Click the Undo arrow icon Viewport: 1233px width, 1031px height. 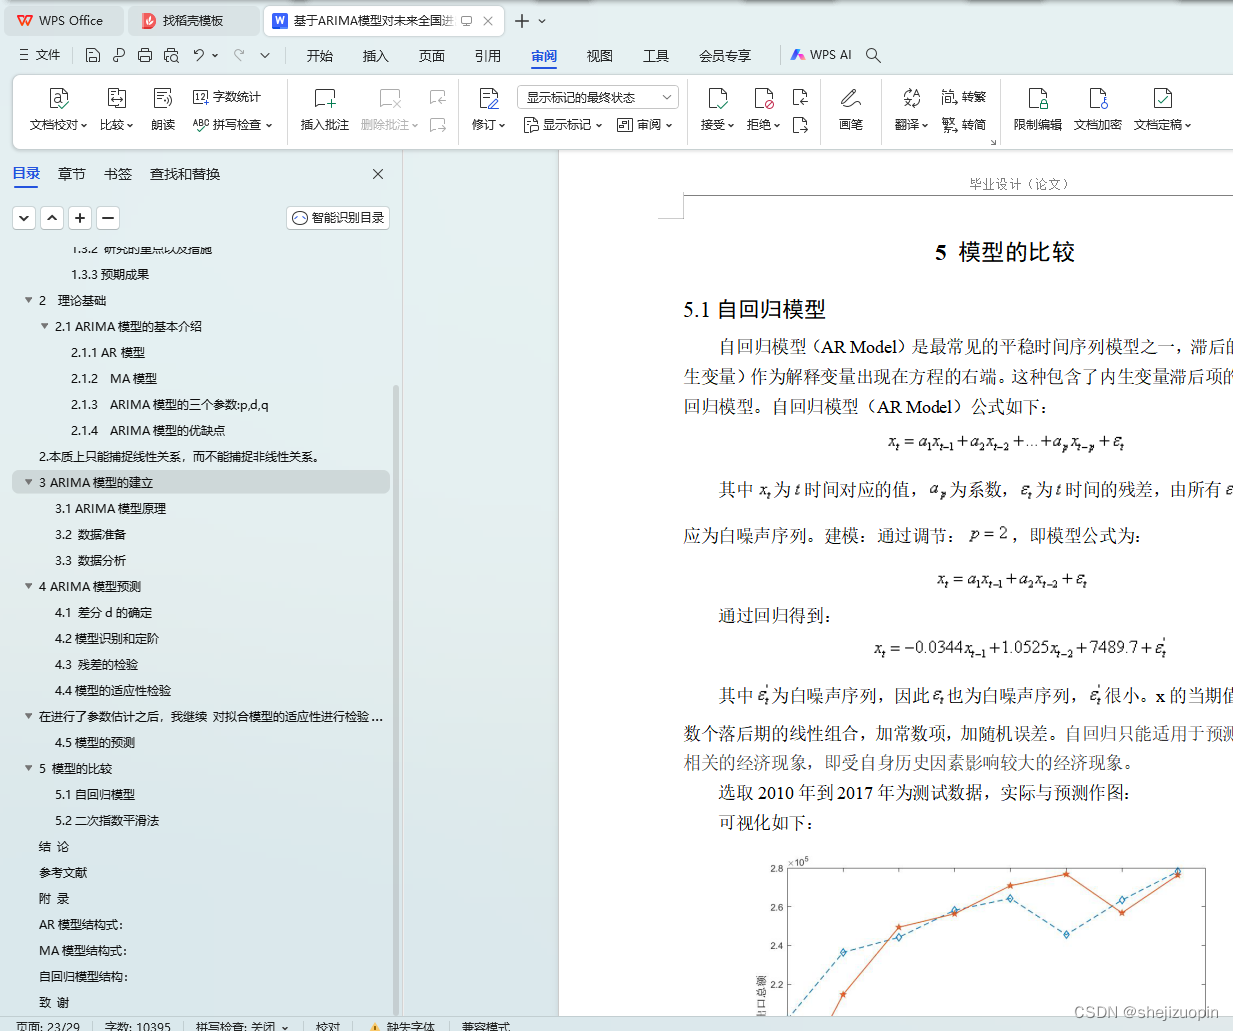point(199,55)
